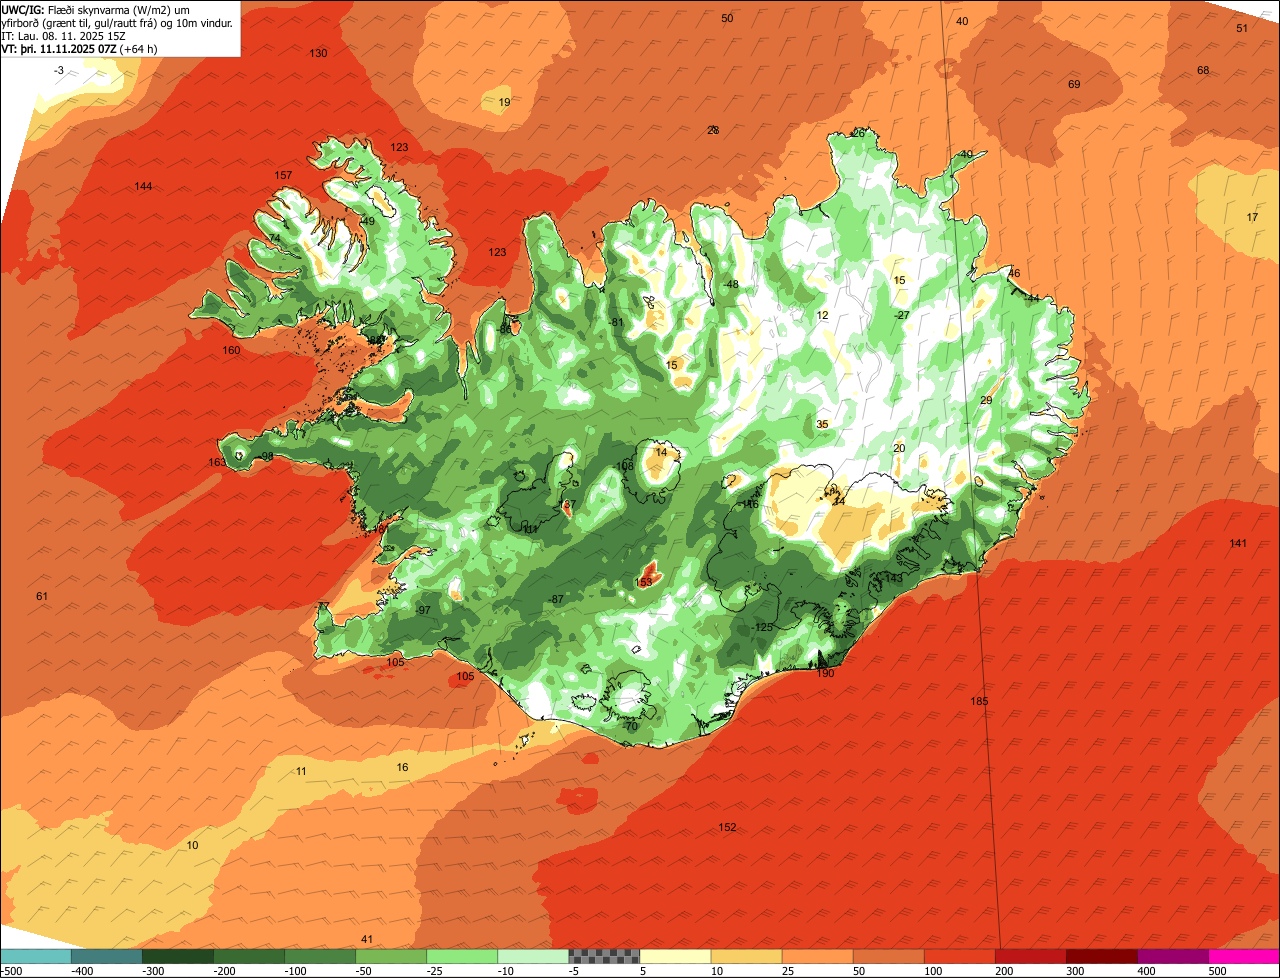Image resolution: width=1280 pixels, height=978 pixels.
Task: Click the map value 49 in the Westfjords
Action: point(368,222)
